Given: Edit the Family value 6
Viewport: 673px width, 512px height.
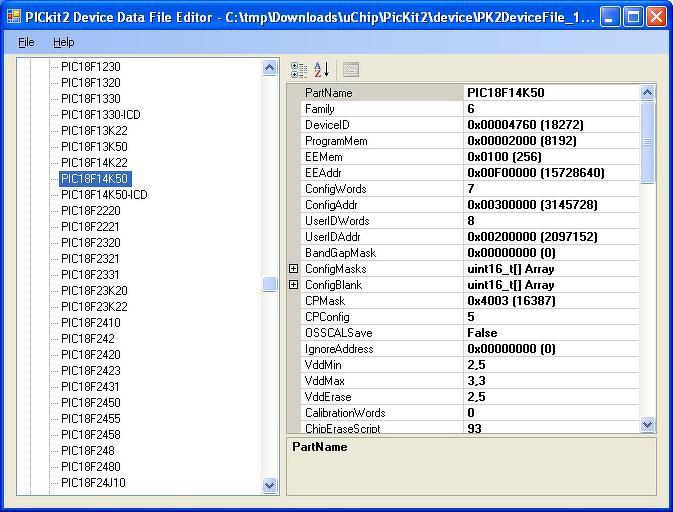Looking at the screenshot, I should click(x=552, y=109).
